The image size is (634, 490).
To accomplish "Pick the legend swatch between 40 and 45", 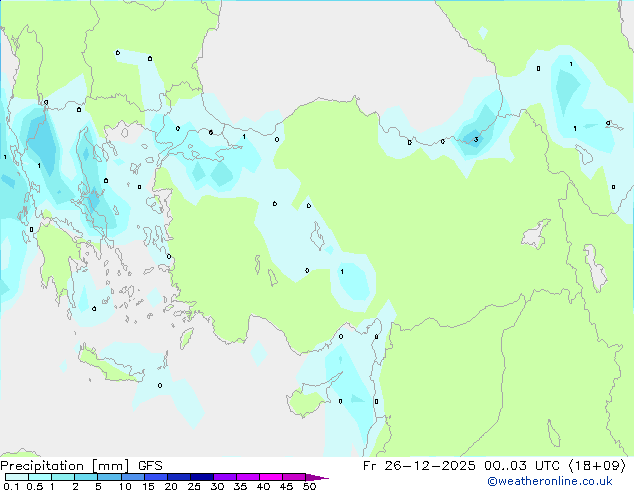I will tap(271, 477).
